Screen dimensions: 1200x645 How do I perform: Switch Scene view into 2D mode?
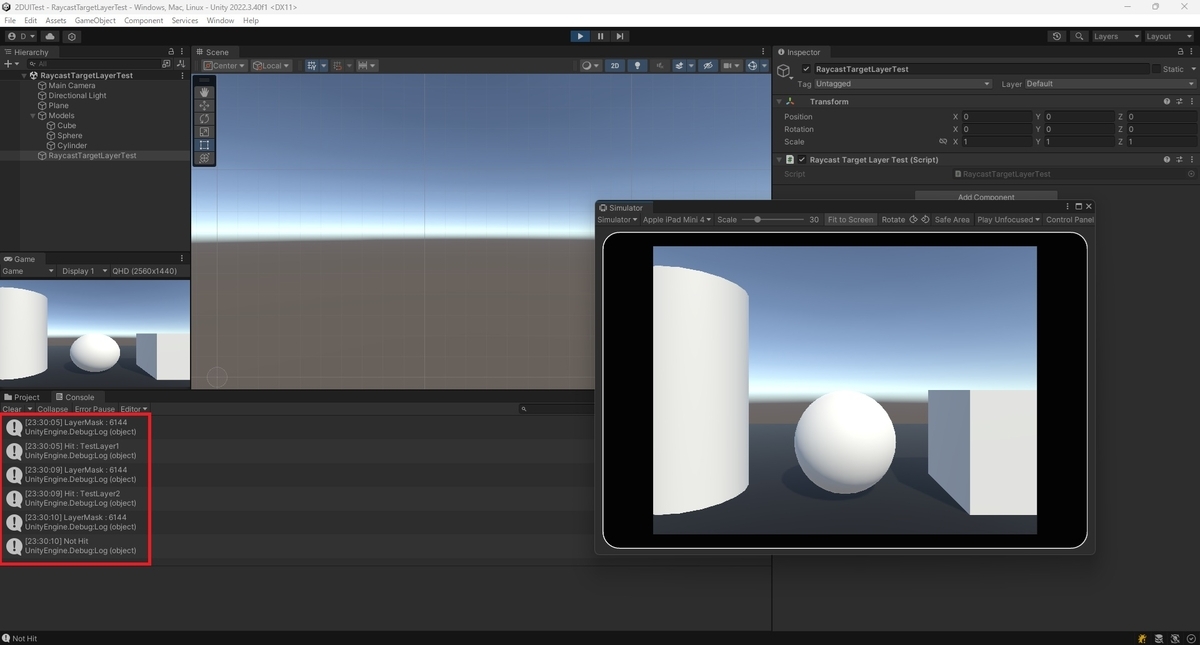(x=615, y=65)
